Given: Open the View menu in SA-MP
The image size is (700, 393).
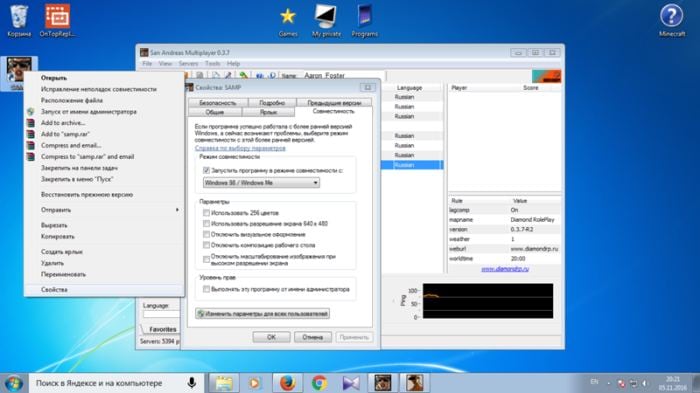Looking at the screenshot, I should [165, 64].
